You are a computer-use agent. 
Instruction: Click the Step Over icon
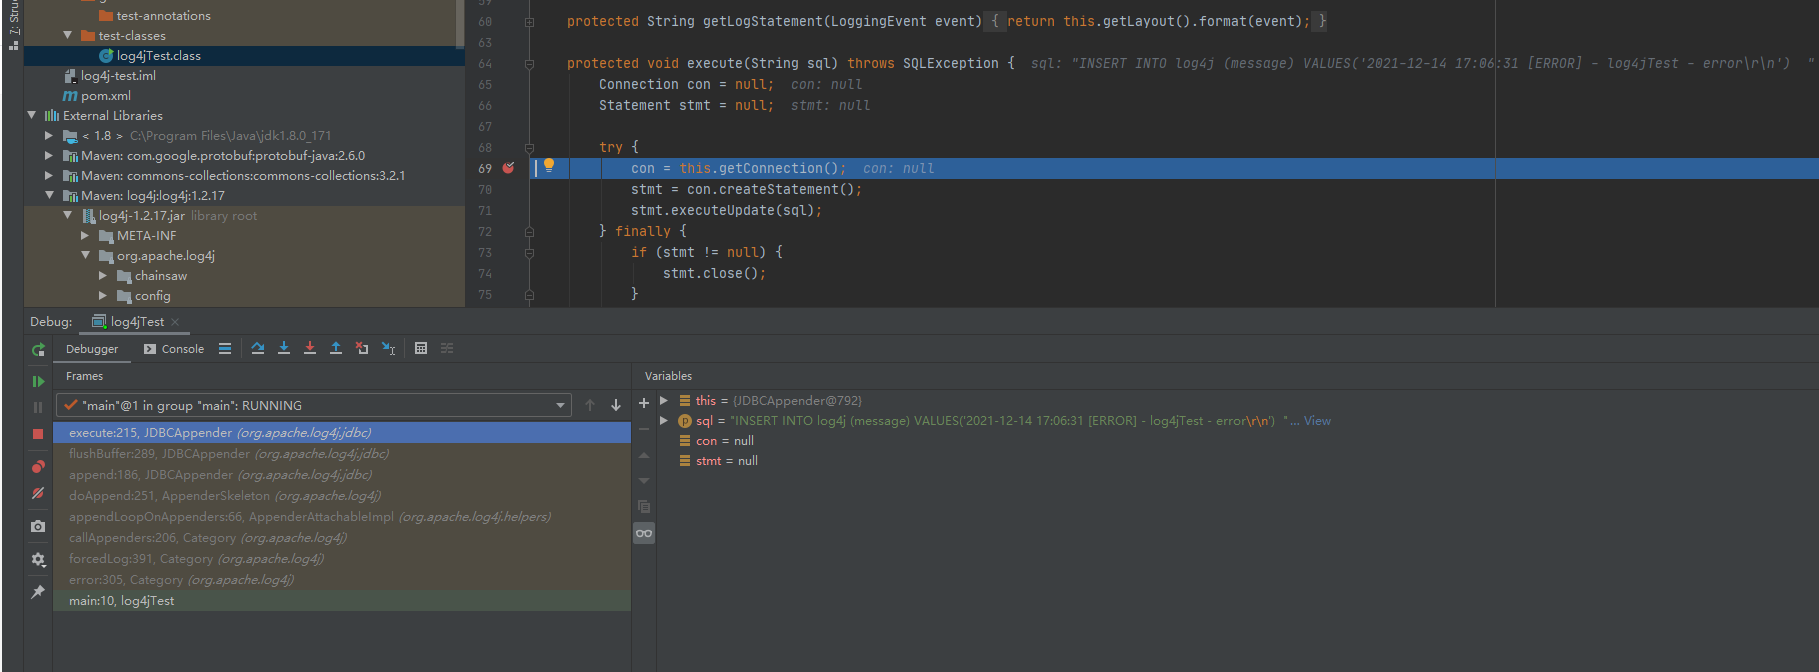tap(258, 348)
